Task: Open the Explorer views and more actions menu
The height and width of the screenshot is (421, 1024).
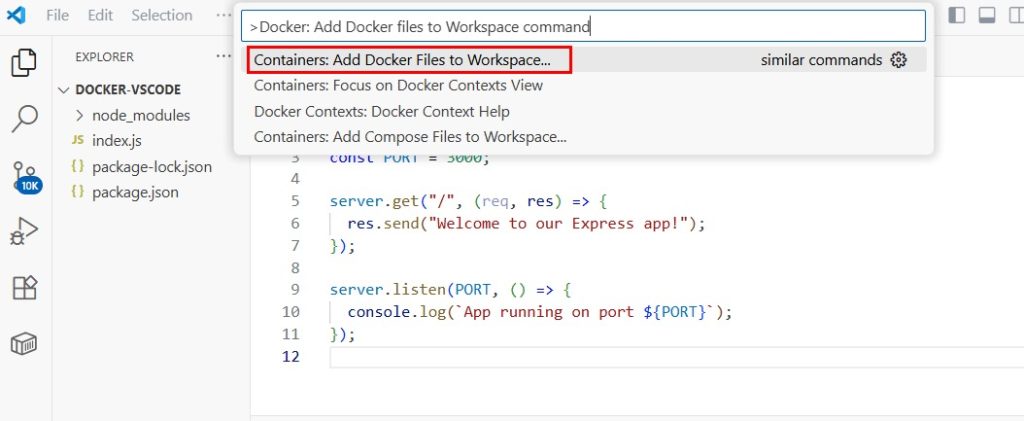Action: 222,57
